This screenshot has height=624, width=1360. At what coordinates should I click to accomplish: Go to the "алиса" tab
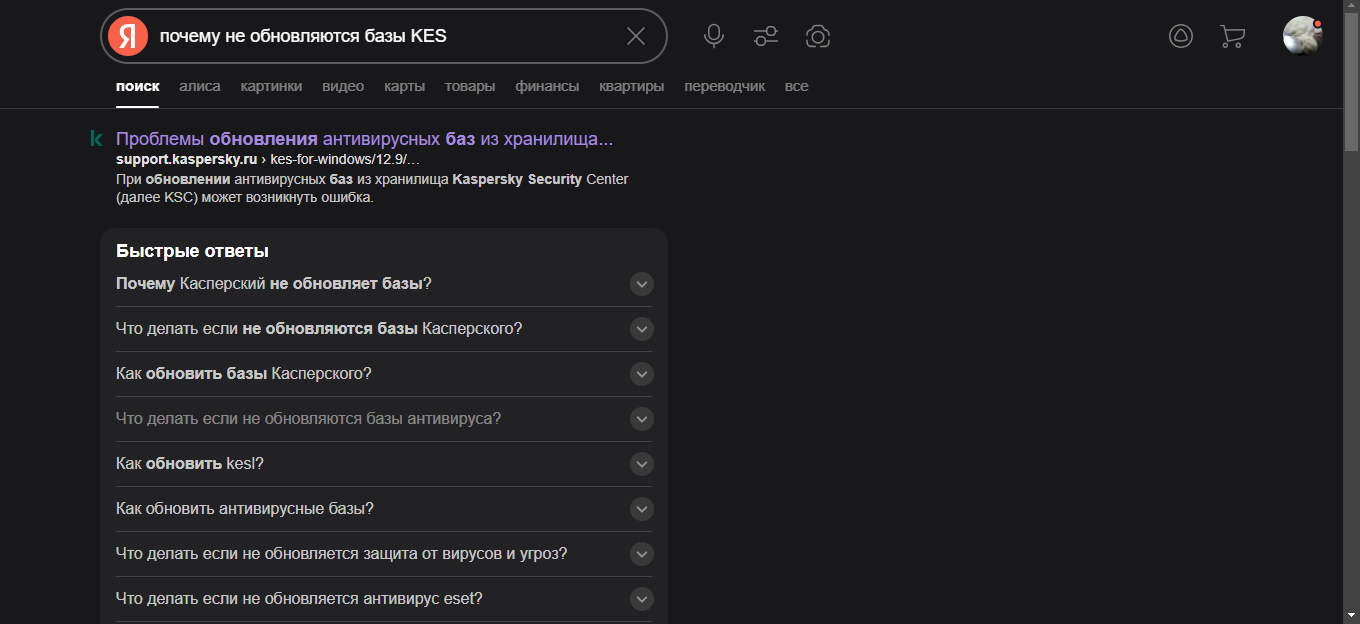pos(200,86)
